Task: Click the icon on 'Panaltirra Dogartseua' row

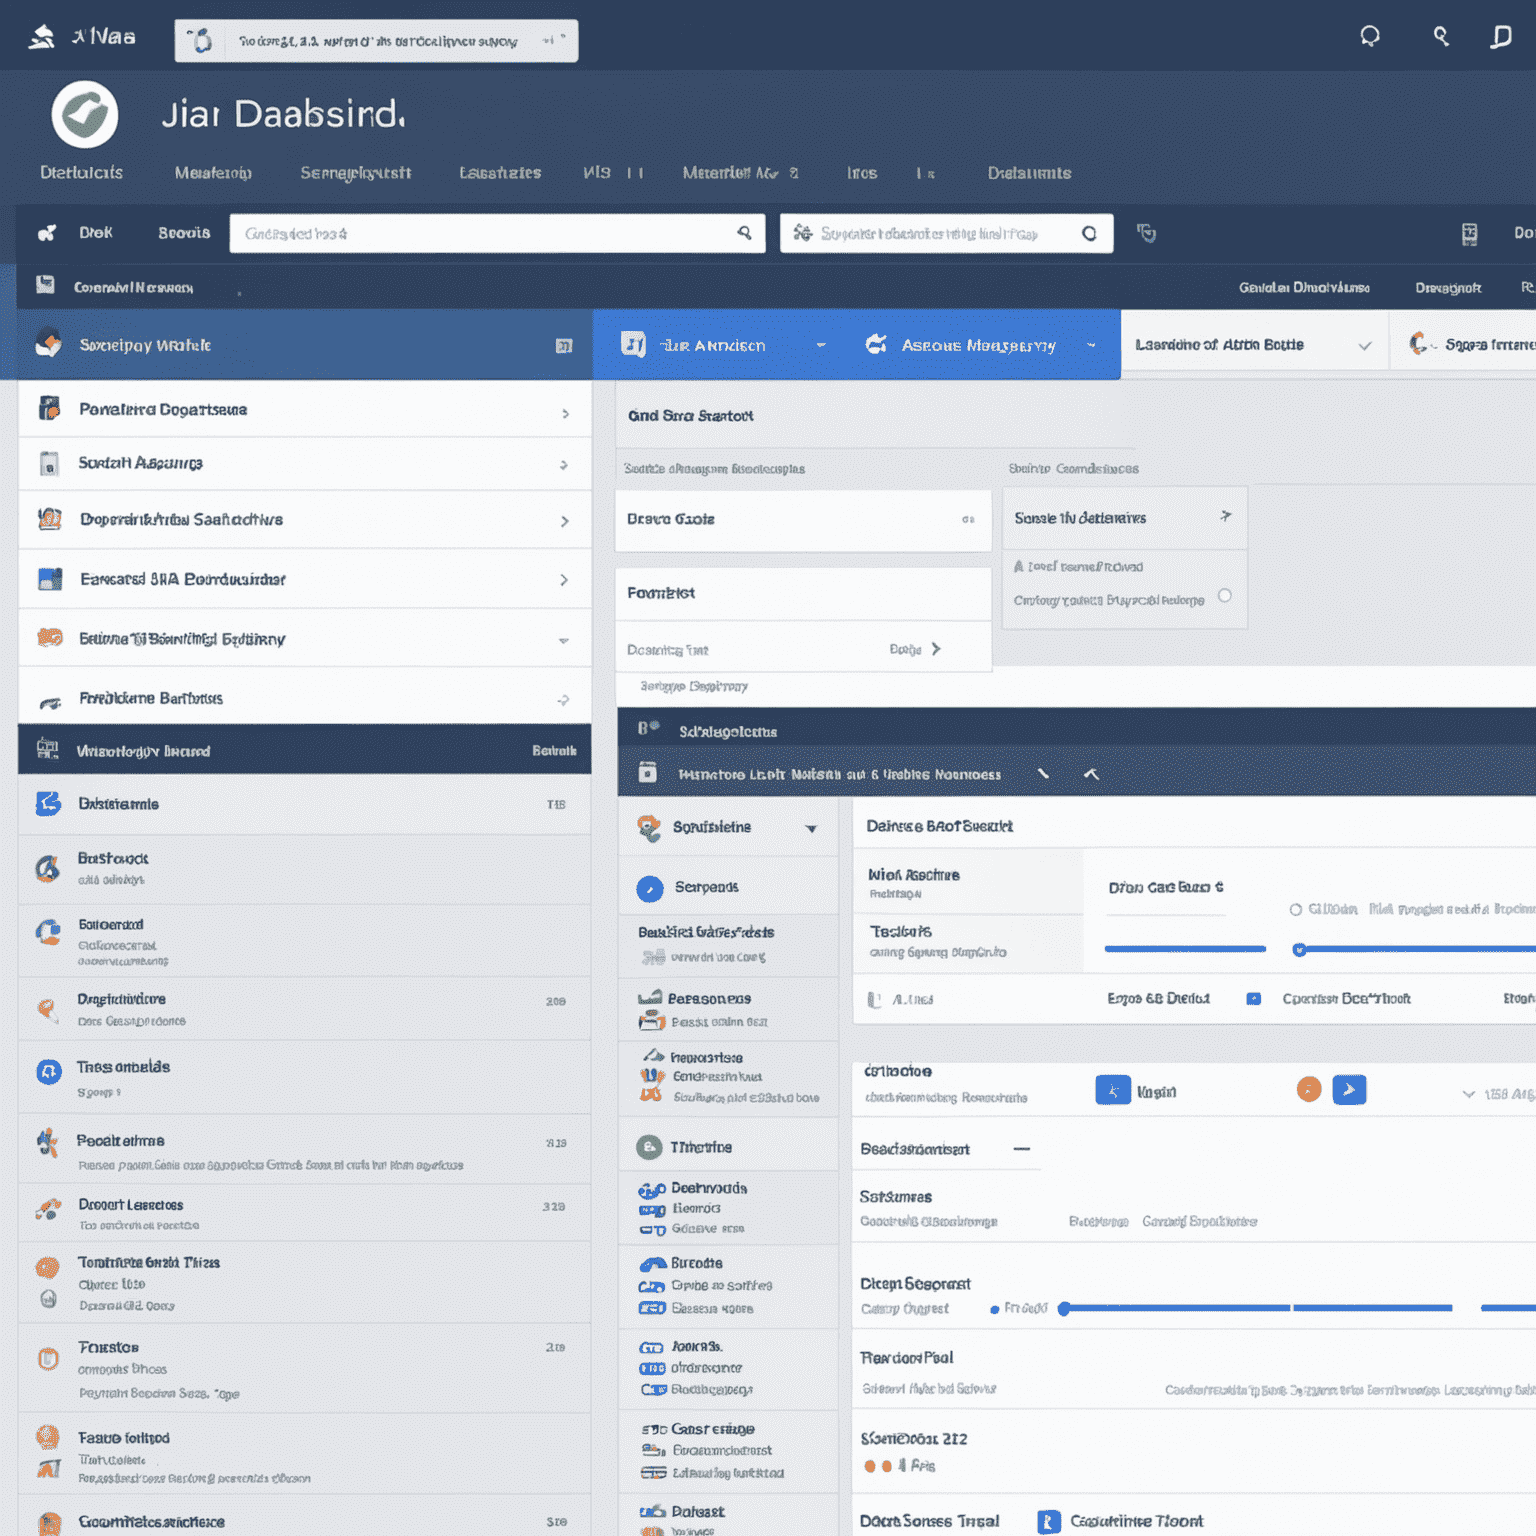Action: coord(49,408)
